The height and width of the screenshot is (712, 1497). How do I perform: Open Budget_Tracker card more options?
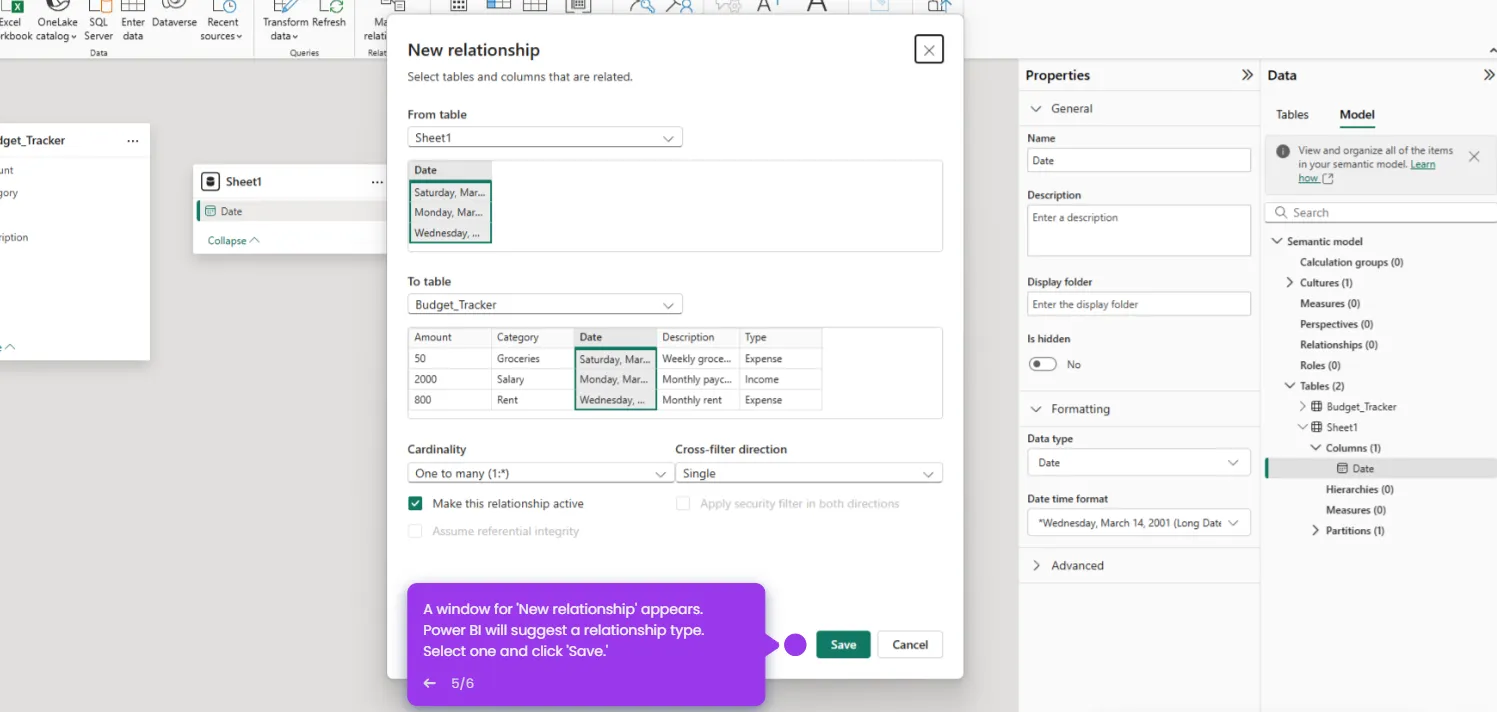click(133, 141)
